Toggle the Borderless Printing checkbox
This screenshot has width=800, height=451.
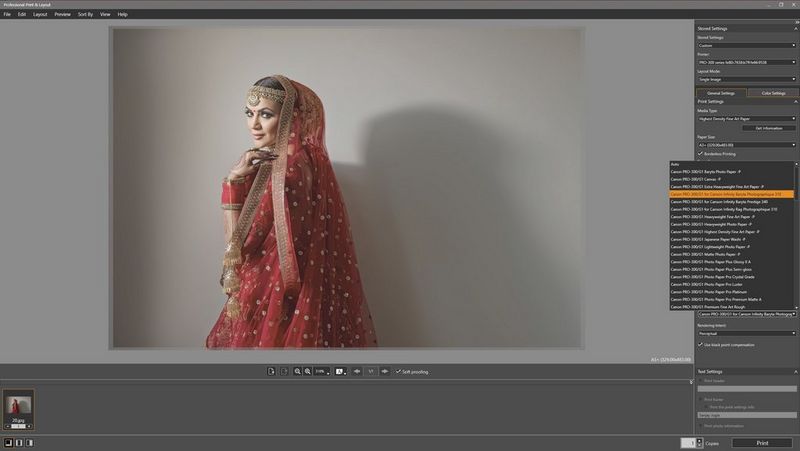(x=701, y=154)
